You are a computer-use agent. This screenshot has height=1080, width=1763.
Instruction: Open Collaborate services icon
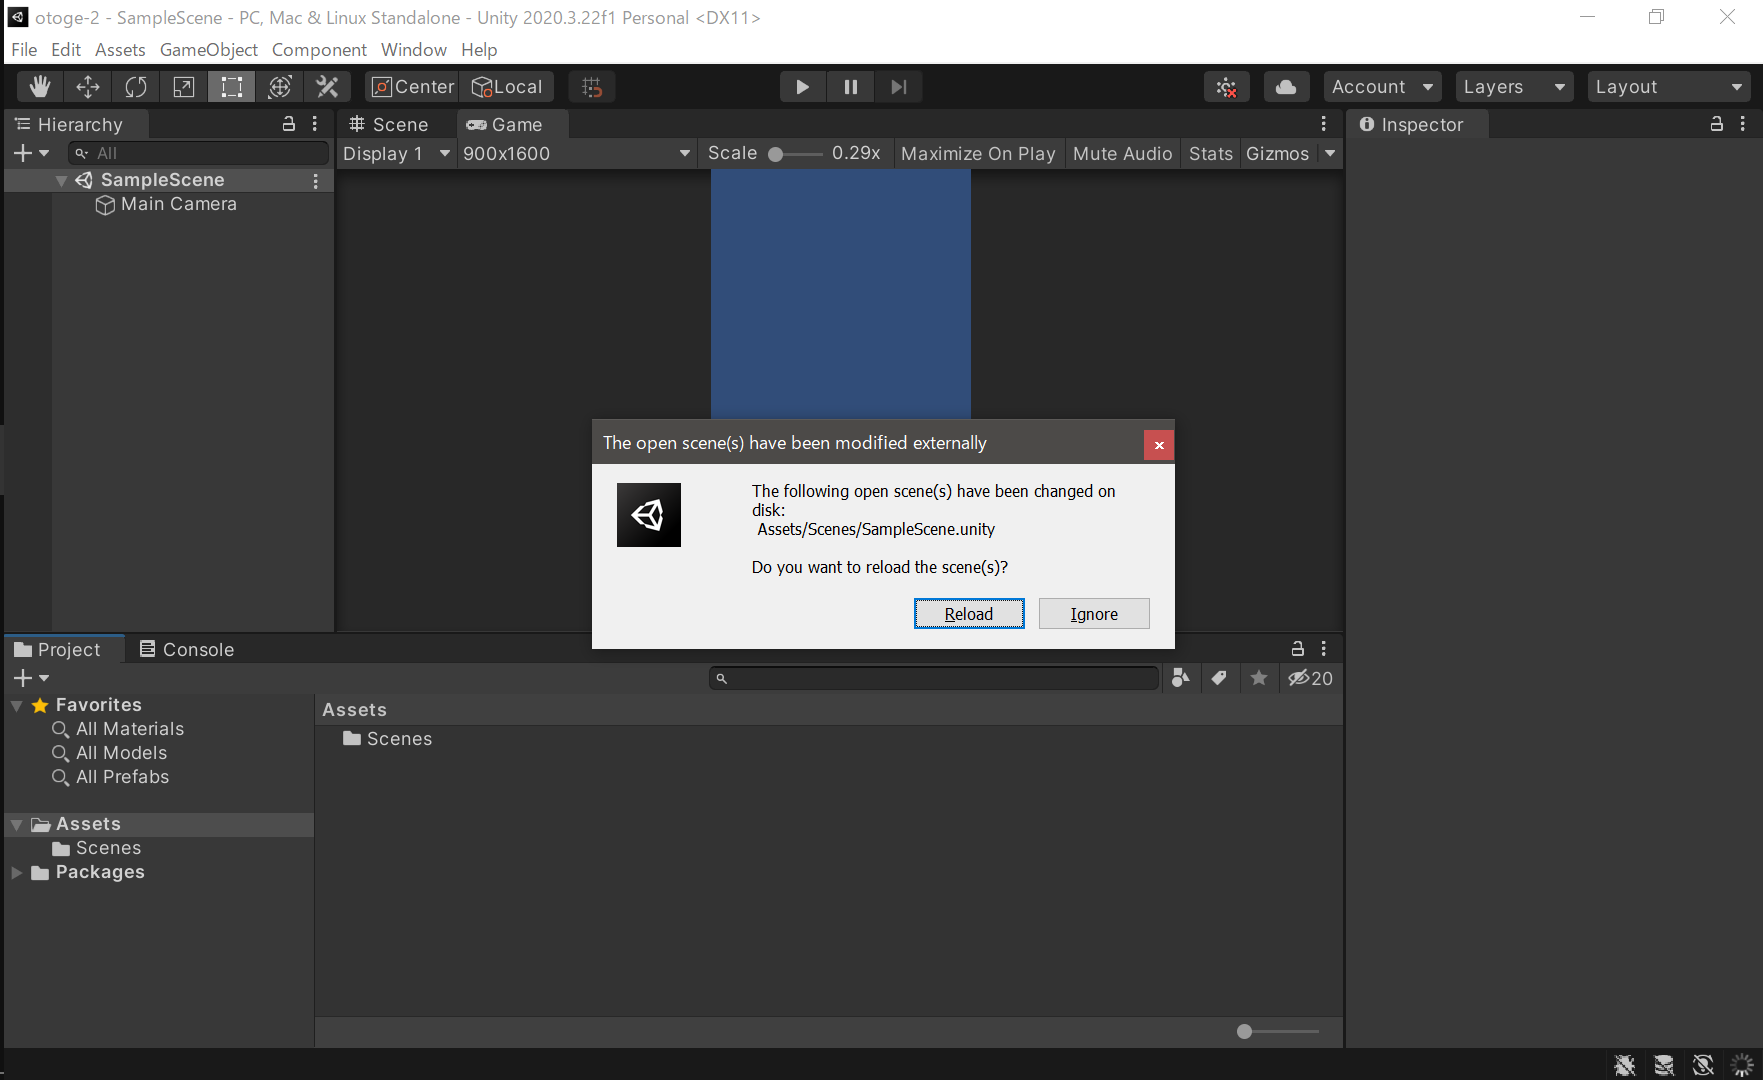(1227, 87)
